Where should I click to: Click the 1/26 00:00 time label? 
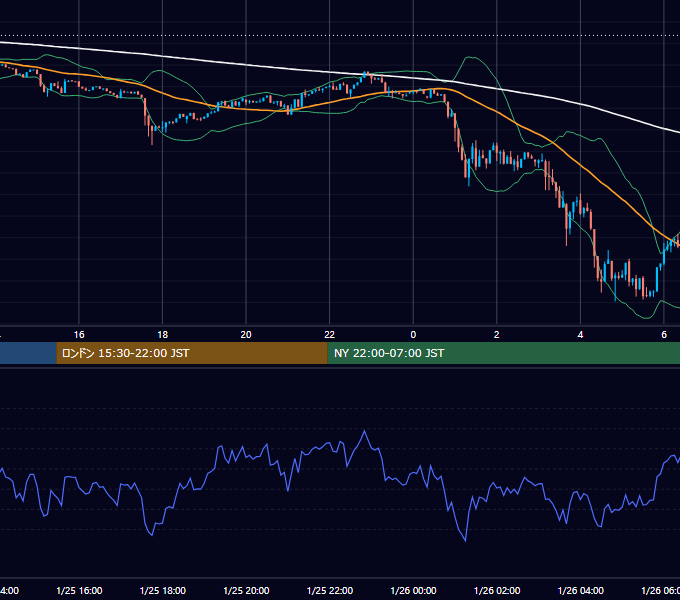(x=413, y=590)
